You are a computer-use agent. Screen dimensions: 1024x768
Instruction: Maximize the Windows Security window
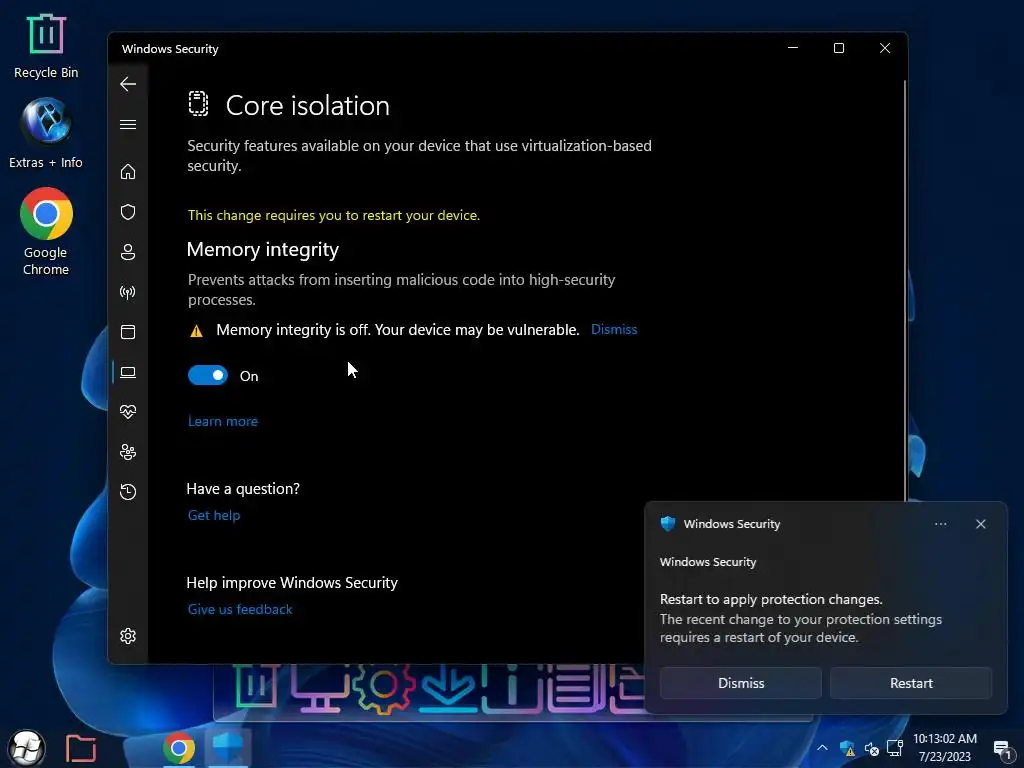click(839, 48)
